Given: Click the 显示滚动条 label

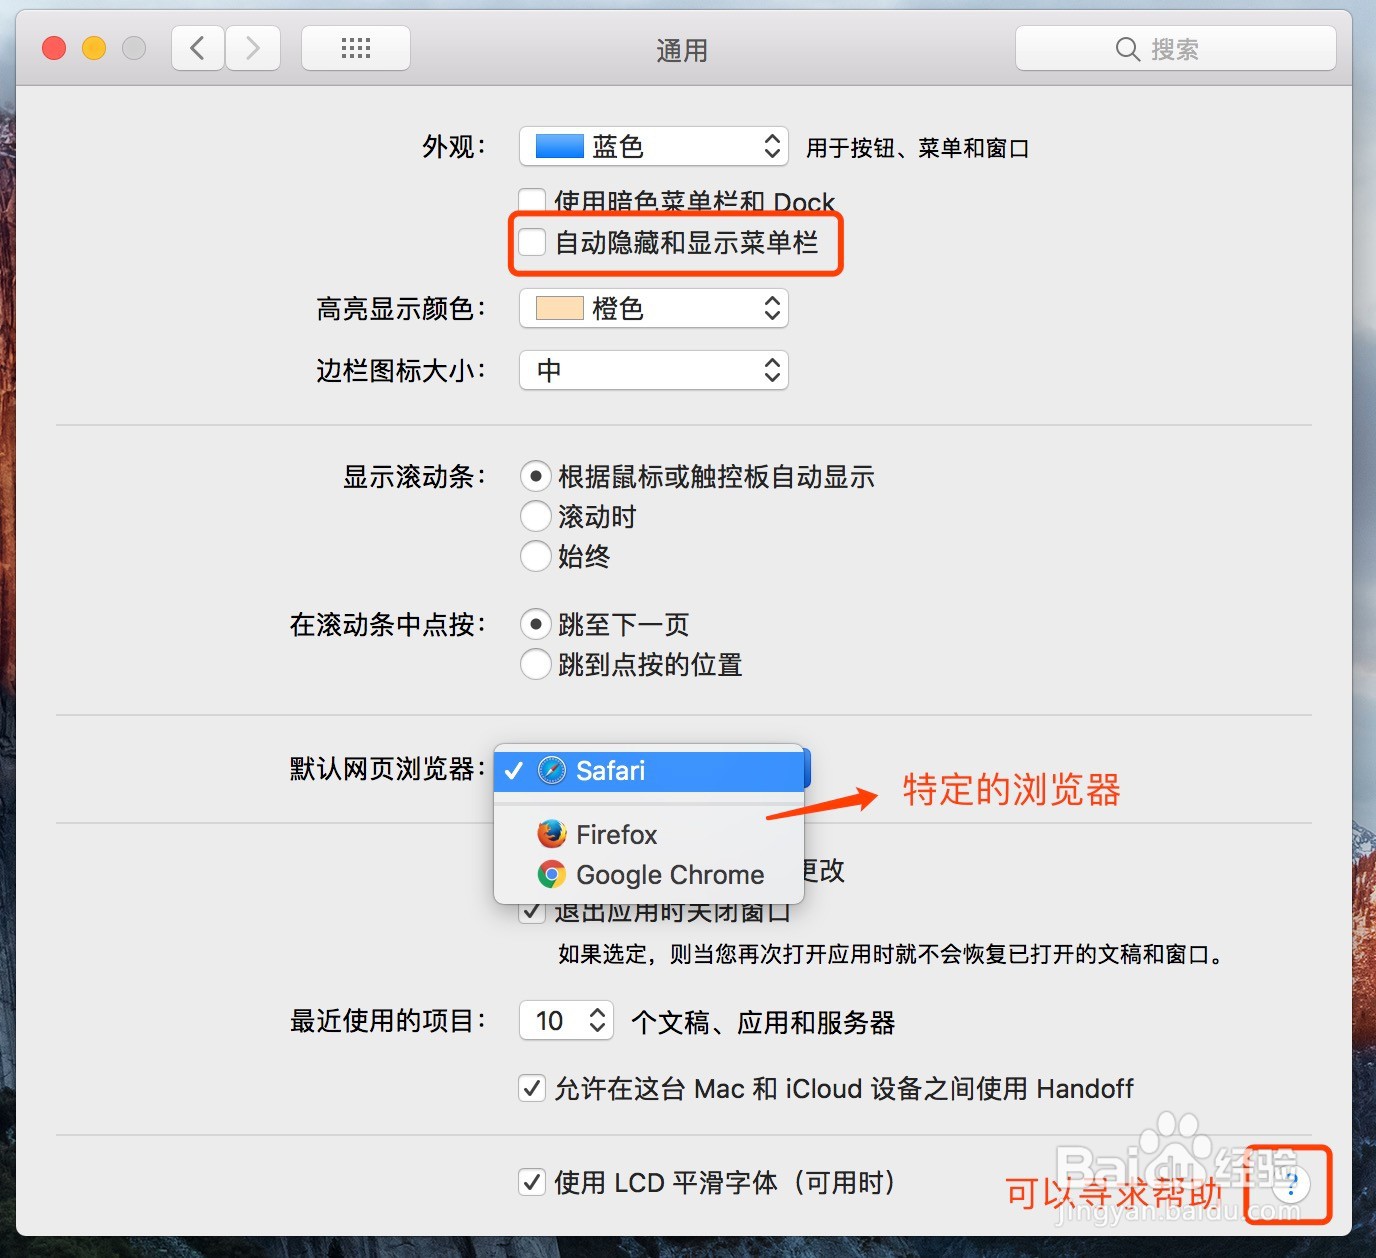Looking at the screenshot, I should [x=415, y=477].
